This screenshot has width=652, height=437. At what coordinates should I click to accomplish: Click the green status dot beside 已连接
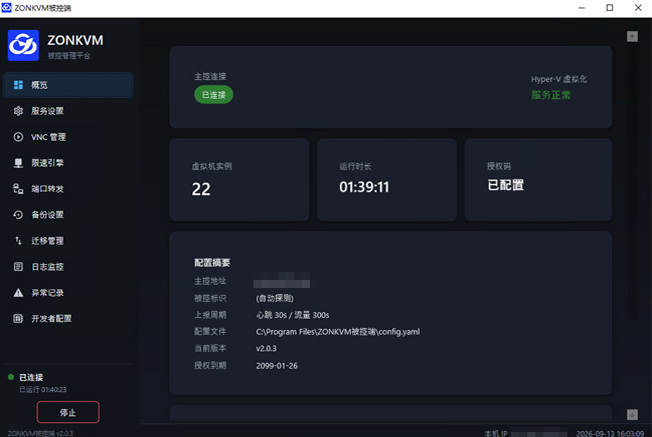11,377
